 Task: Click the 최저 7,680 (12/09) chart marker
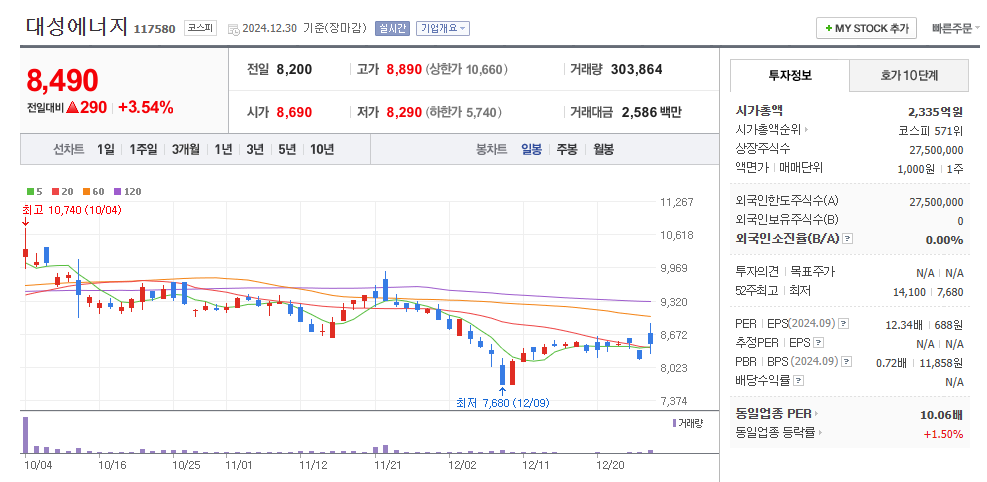click(502, 403)
